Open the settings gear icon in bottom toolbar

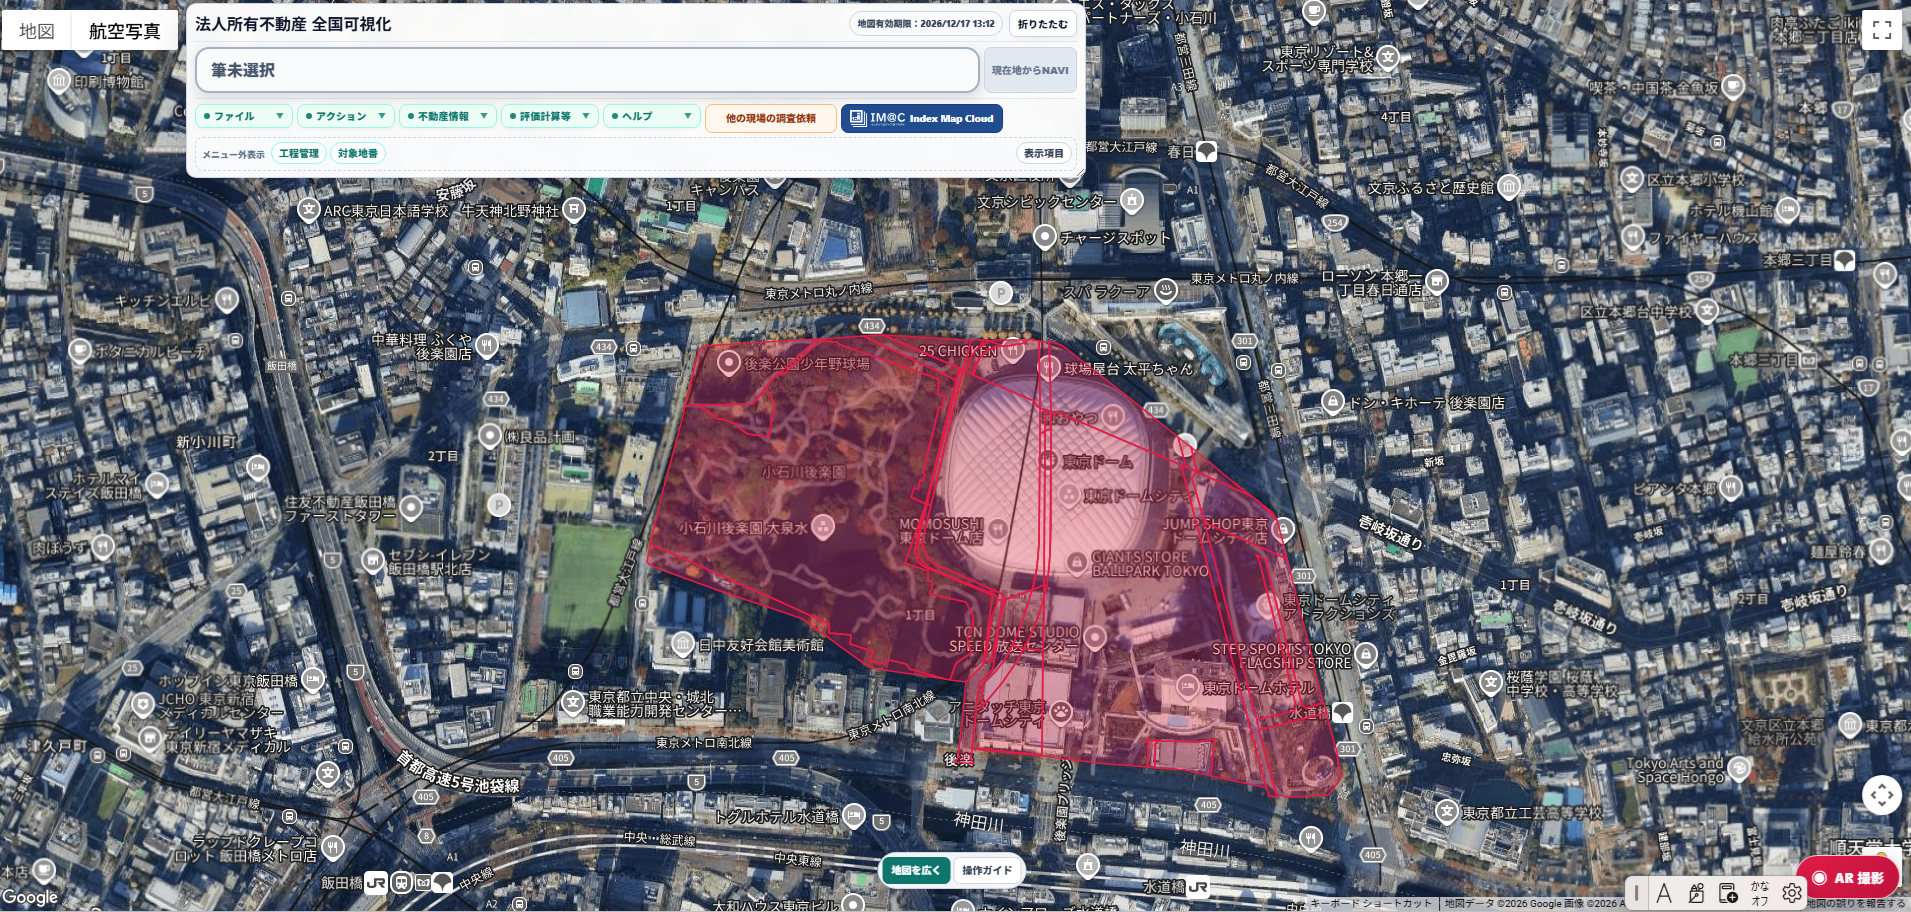[x=1792, y=893]
